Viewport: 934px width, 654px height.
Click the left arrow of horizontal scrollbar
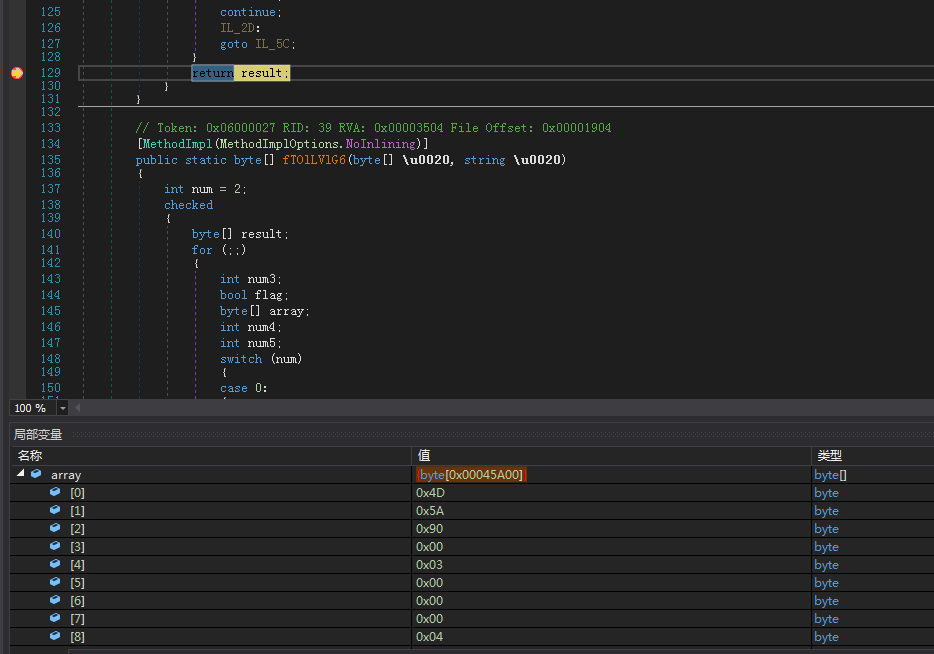point(78,408)
